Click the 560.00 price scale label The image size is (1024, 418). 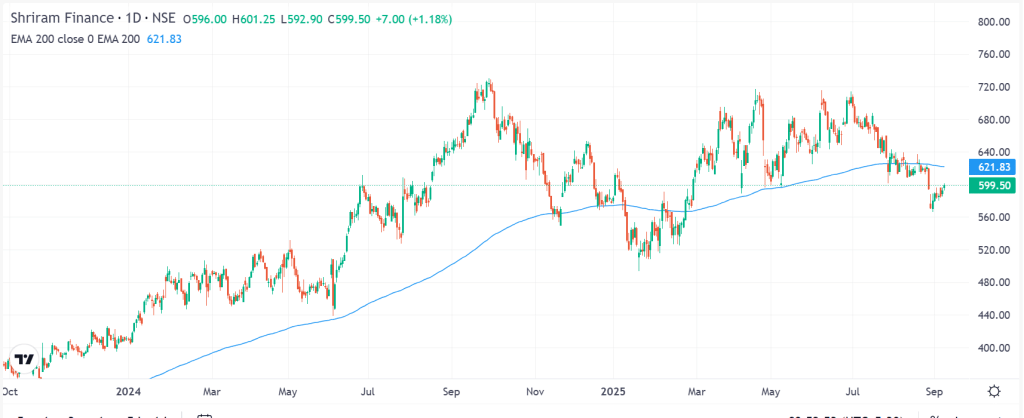(x=995, y=217)
